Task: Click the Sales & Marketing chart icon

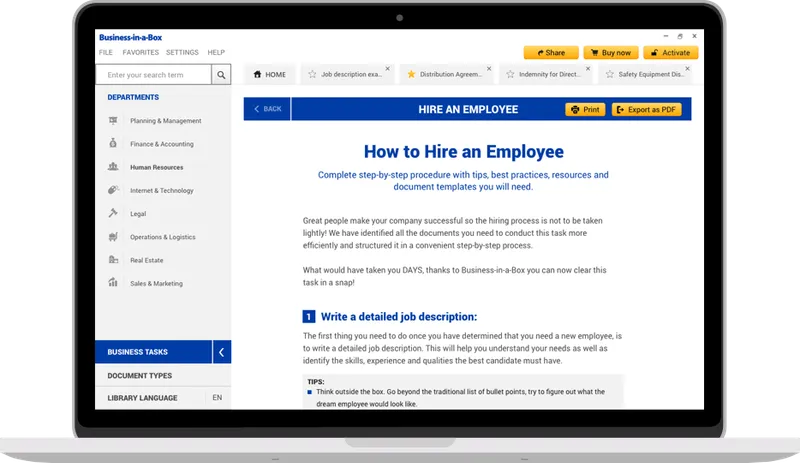Action: point(113,282)
